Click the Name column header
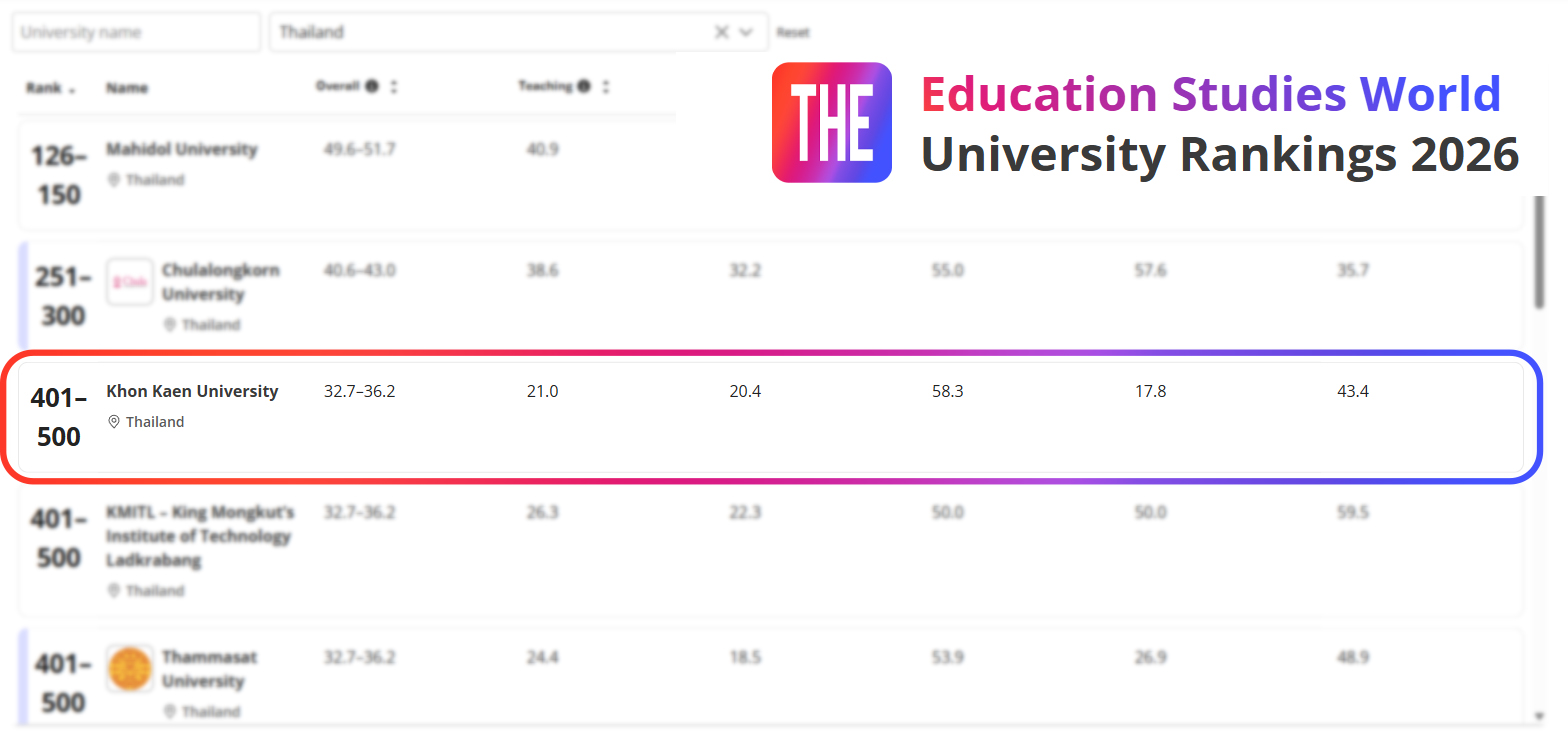 coord(127,88)
